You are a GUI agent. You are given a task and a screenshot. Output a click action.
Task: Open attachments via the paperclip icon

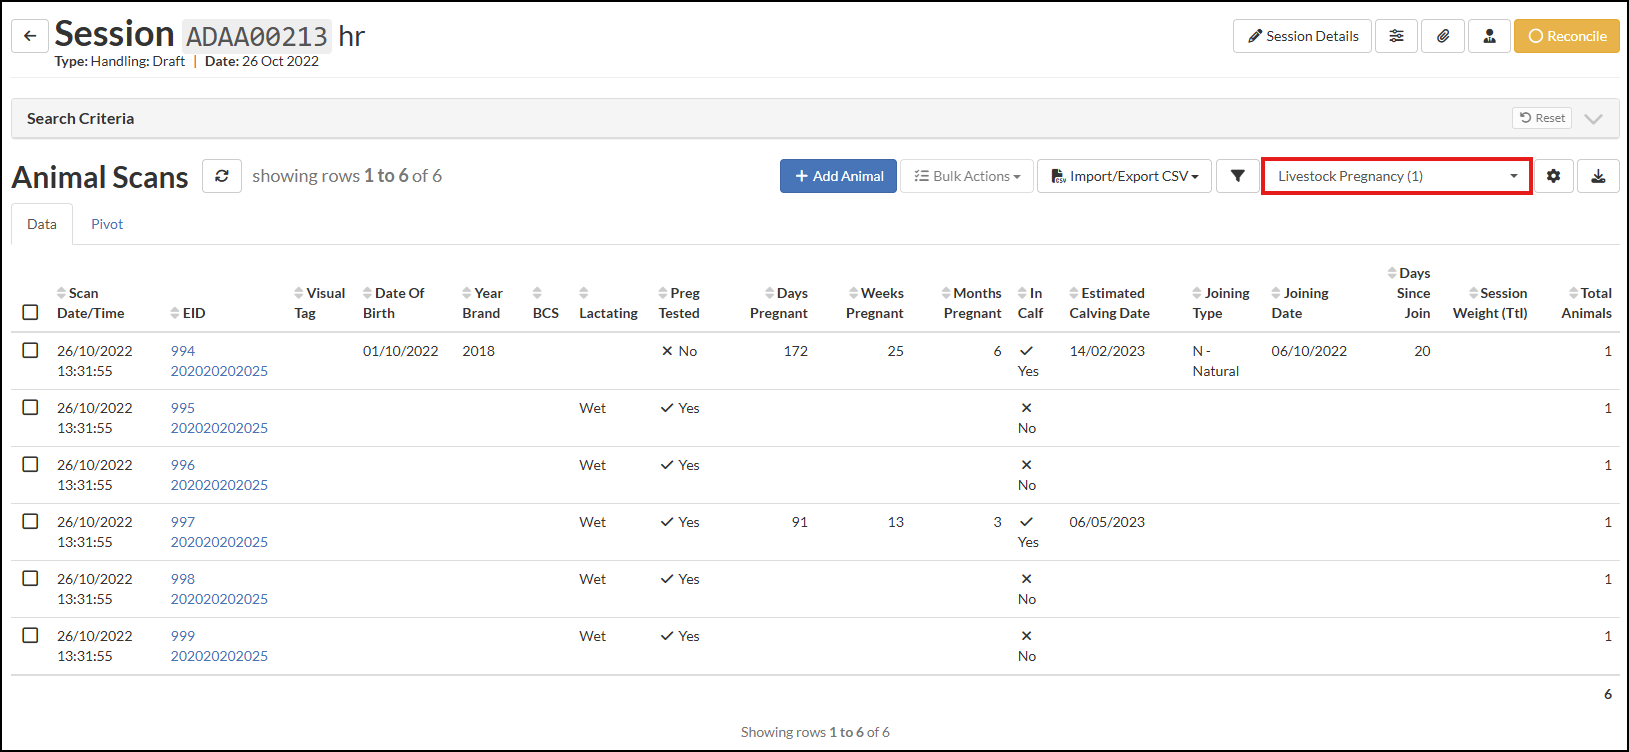click(x=1443, y=36)
